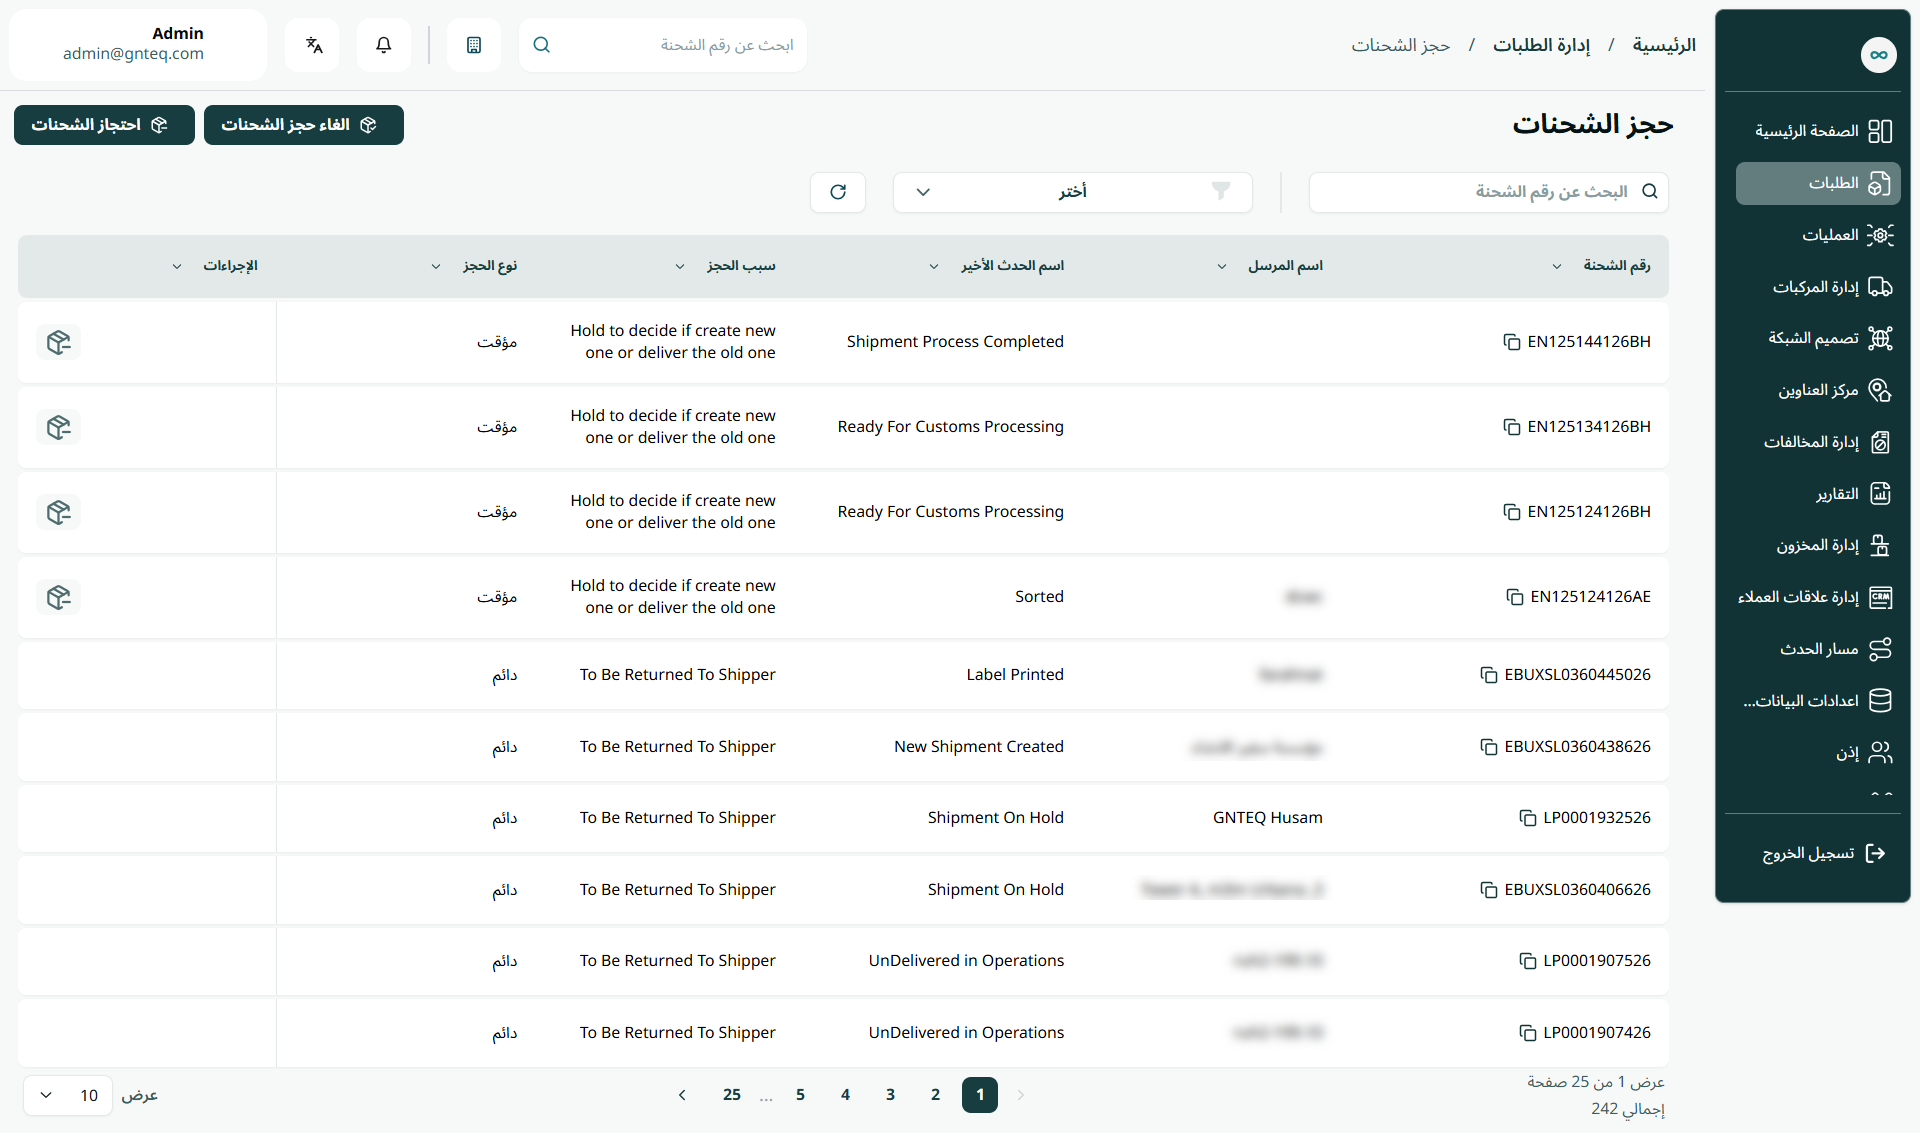The image size is (1920, 1133).
Task: Click تسجيل الخروج logout button
Action: point(1824,853)
